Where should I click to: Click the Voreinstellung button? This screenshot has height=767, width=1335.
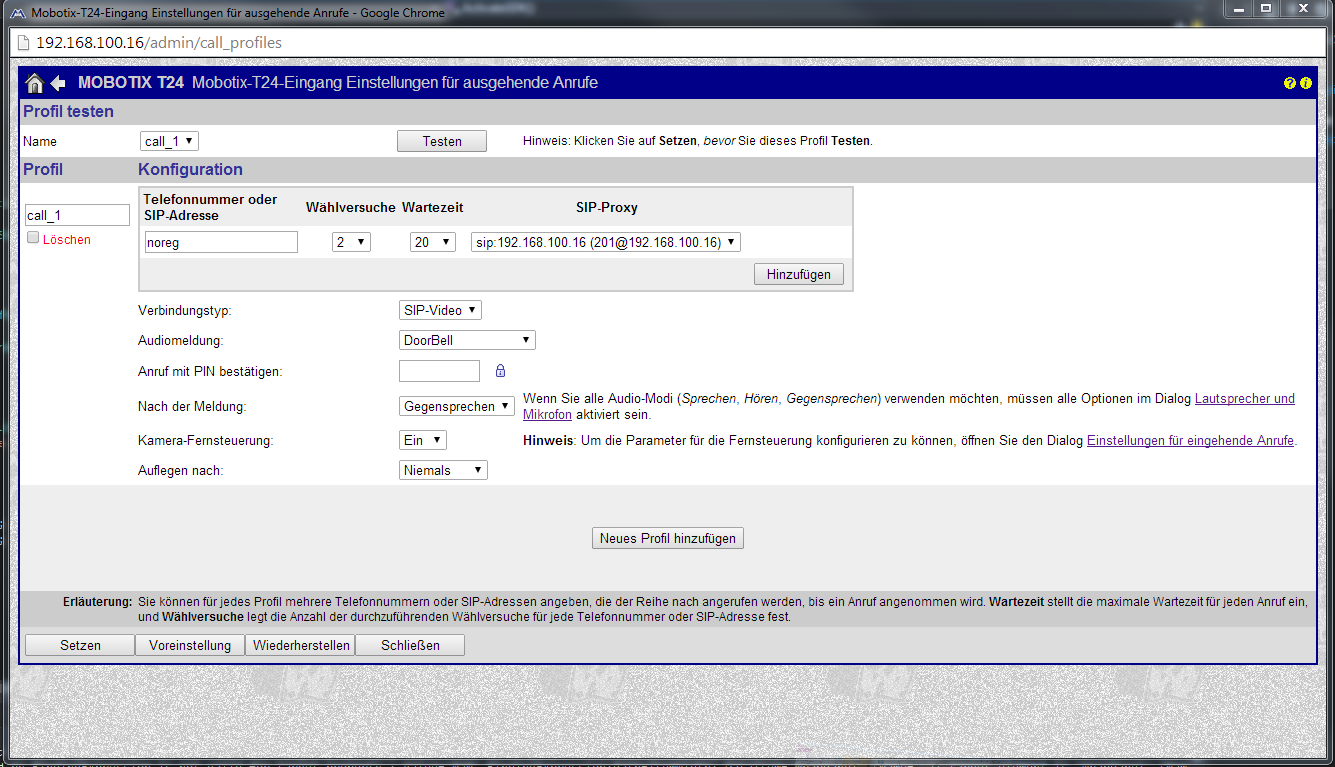pyautogui.click(x=190, y=645)
